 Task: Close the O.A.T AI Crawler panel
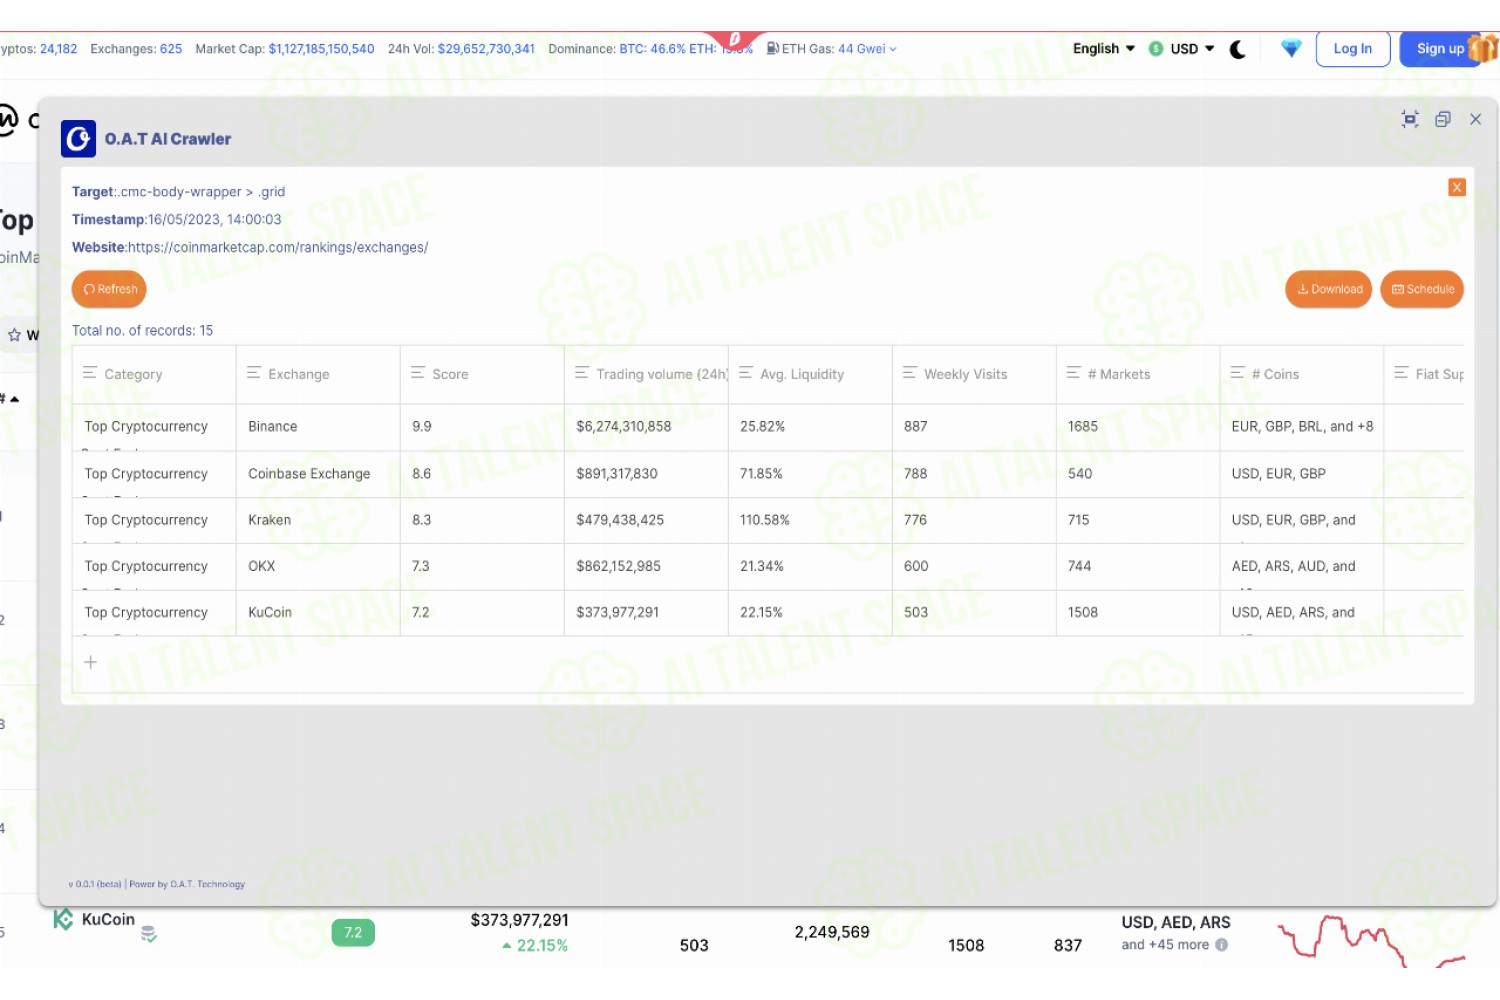pos(1476,119)
